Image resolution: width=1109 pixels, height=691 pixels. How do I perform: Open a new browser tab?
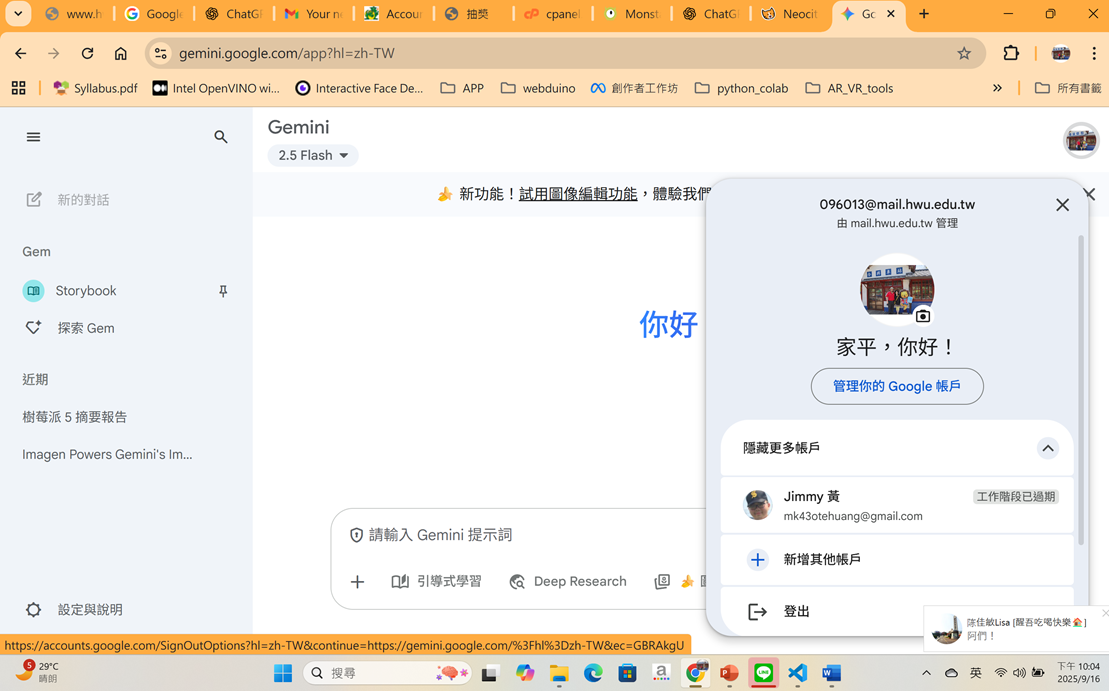[x=924, y=13]
